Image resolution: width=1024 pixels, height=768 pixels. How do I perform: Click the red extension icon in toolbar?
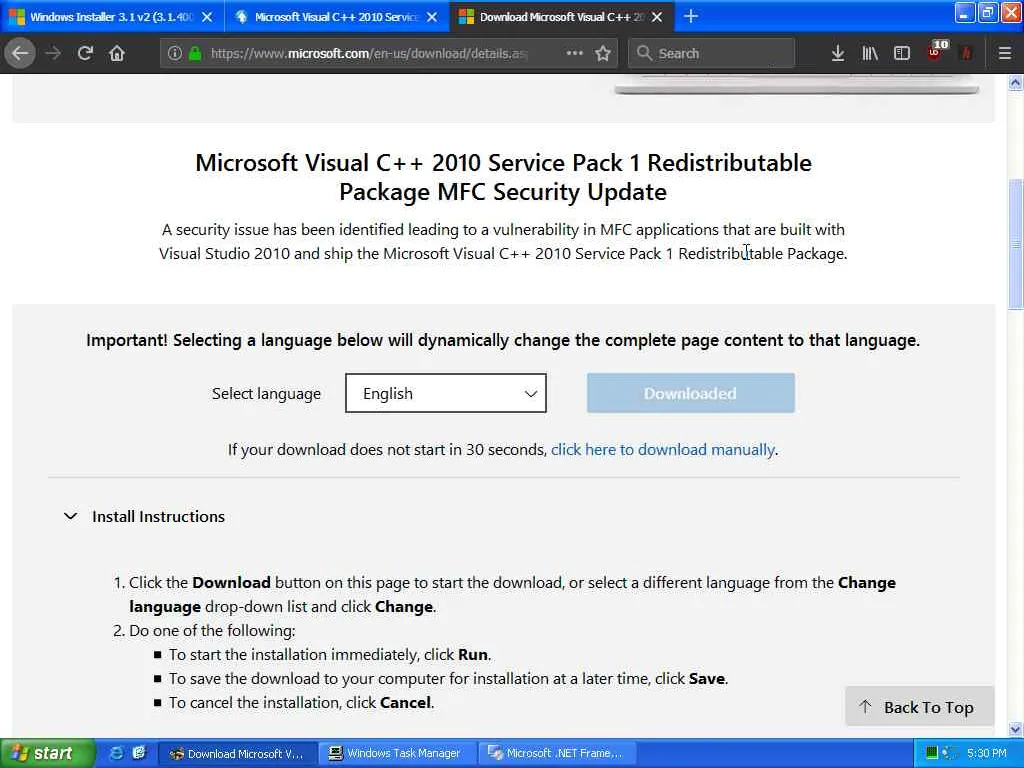(x=967, y=54)
